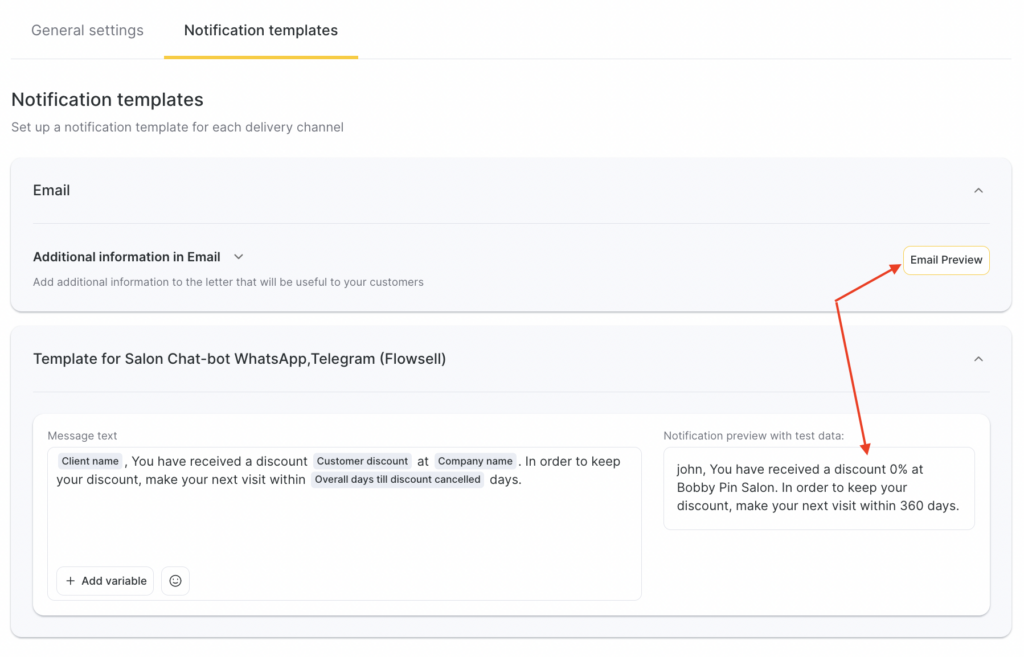
Task: Click the Email section title
Action: point(51,190)
